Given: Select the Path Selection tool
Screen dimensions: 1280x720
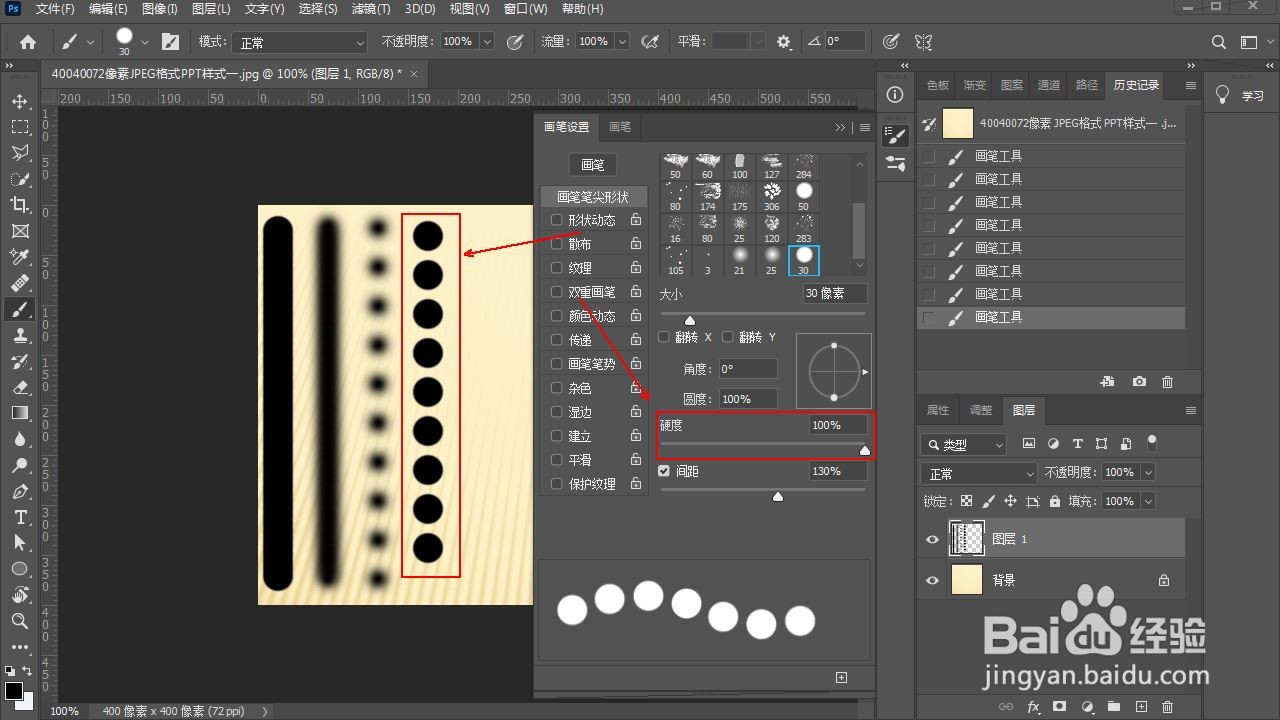Looking at the screenshot, I should (20, 542).
